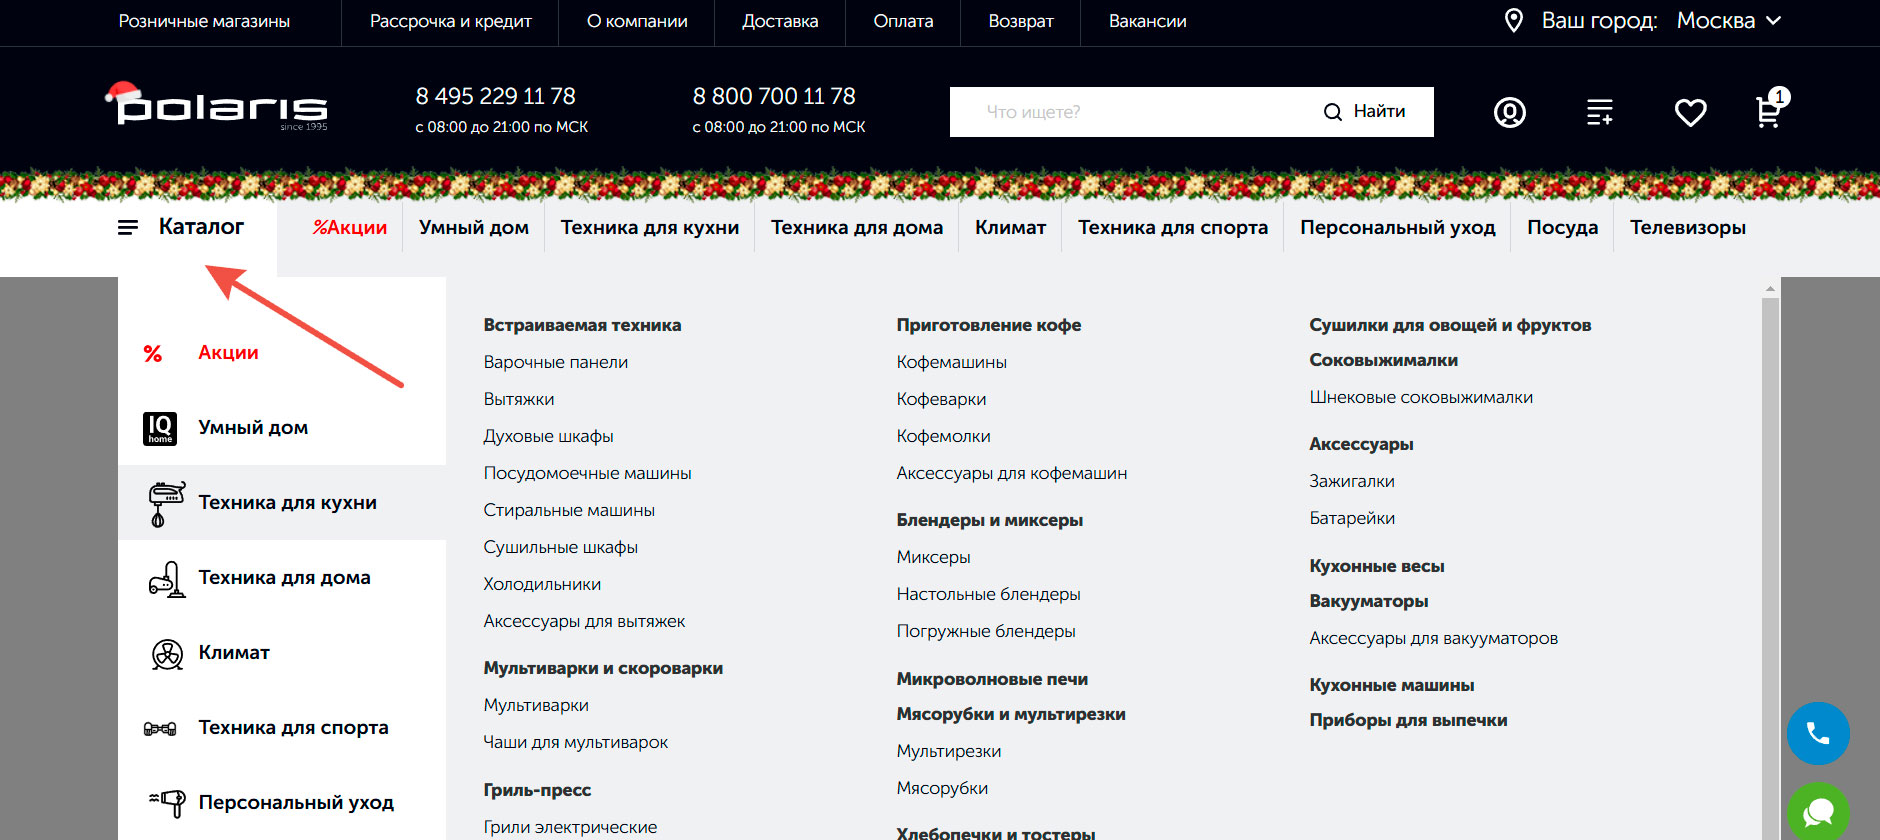
Task: Open the Мультиварки category link
Action: click(x=536, y=705)
